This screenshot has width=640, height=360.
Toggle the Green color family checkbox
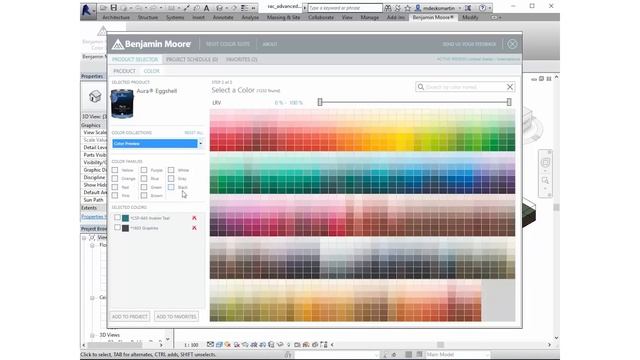point(144,187)
